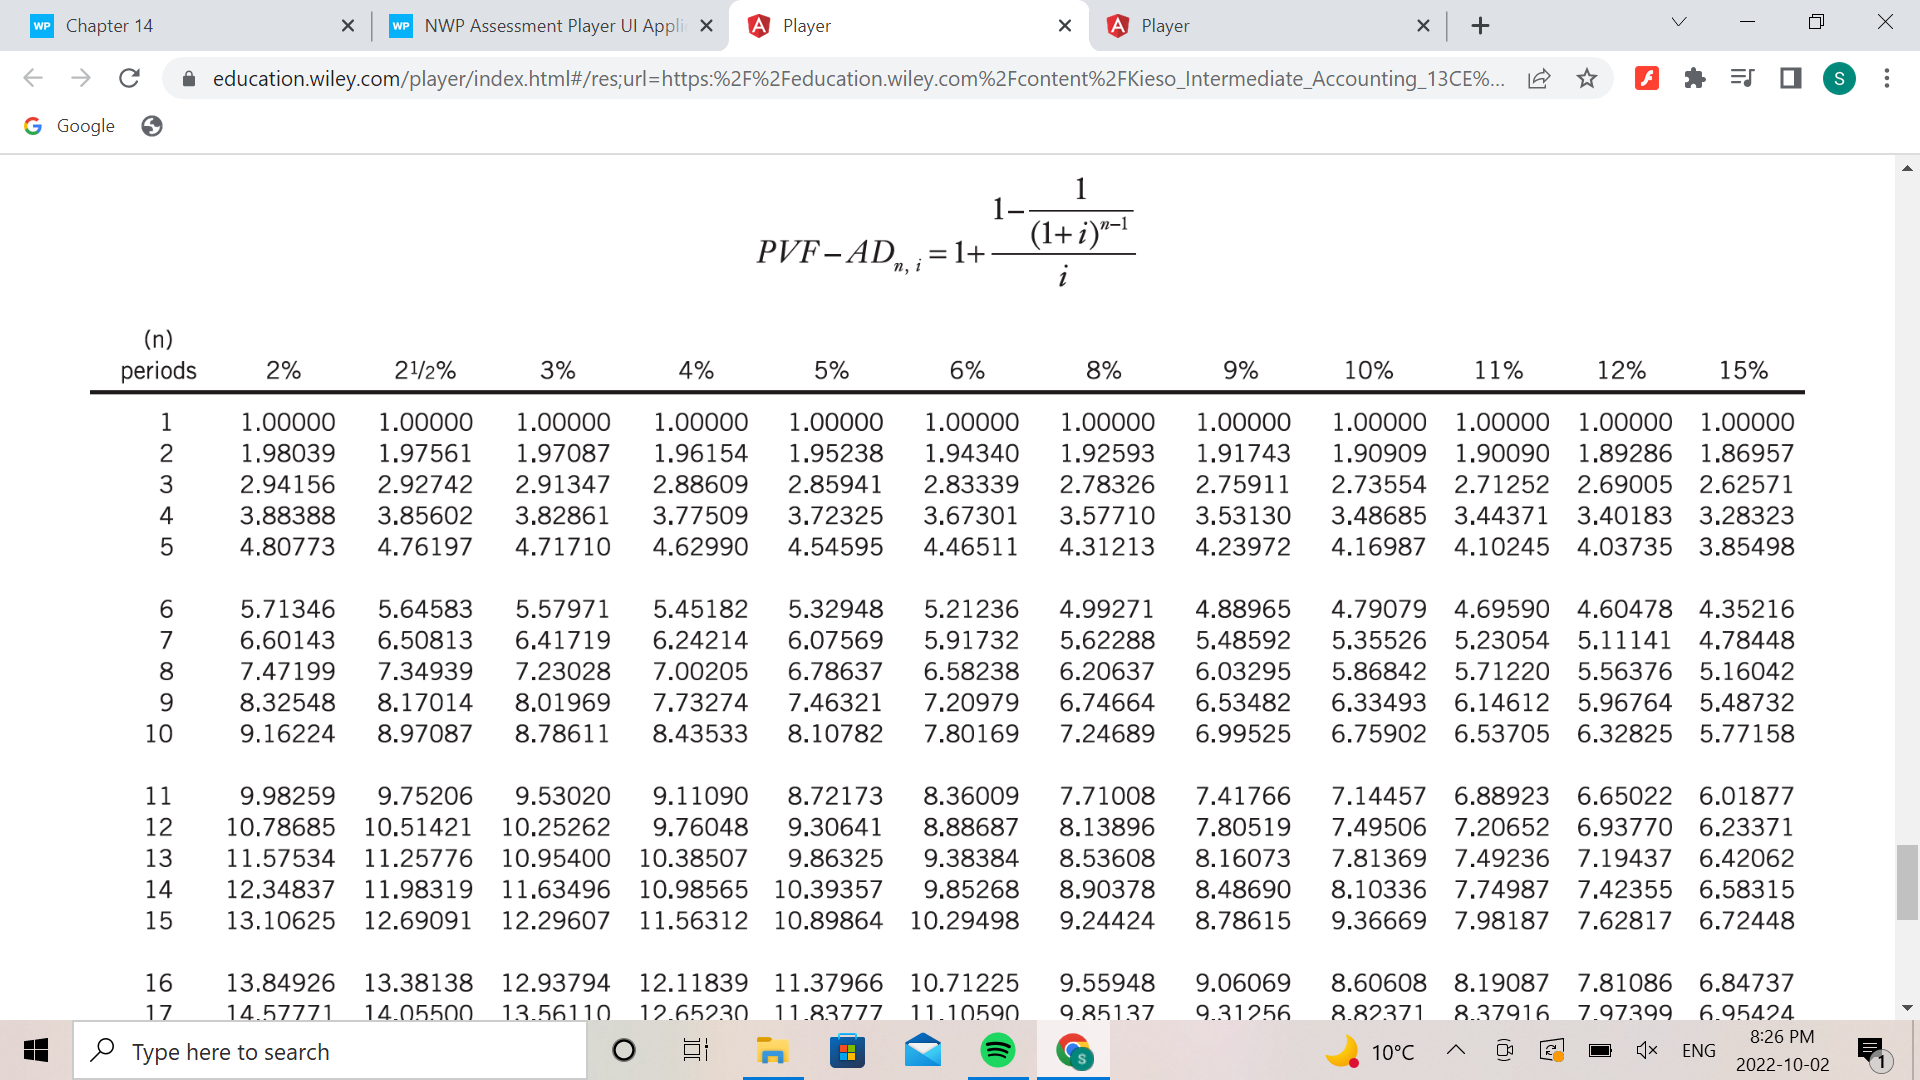Open Chrome's three-dot menu
The height and width of the screenshot is (1080, 1920).
[x=1887, y=78]
